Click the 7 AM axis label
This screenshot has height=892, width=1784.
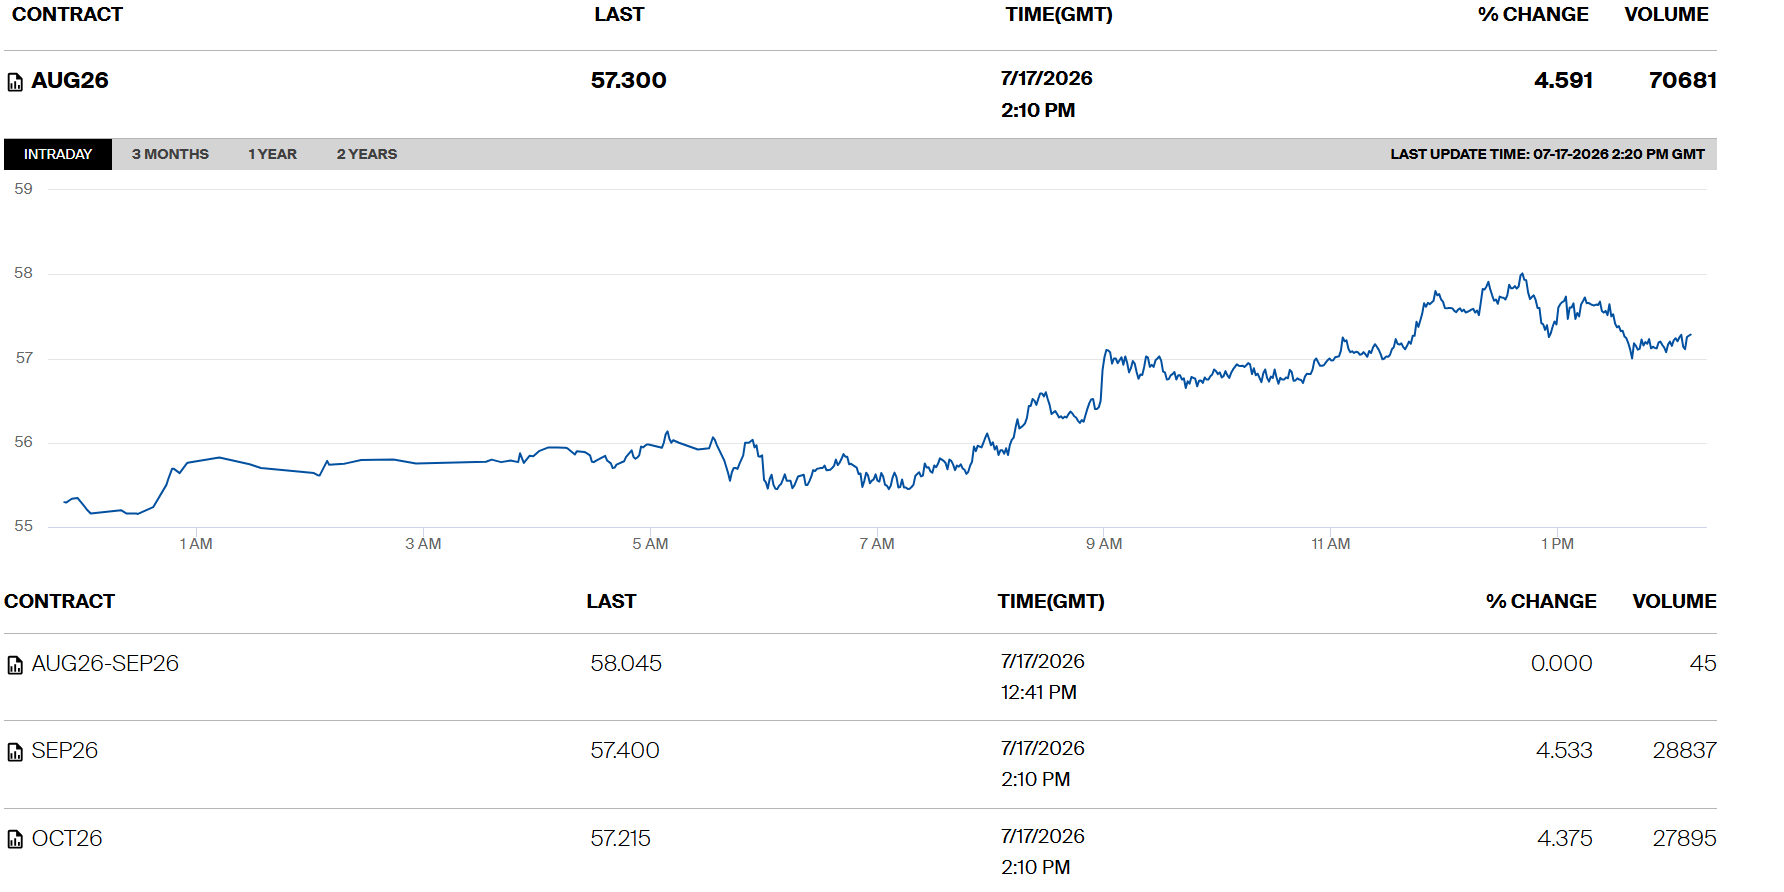click(x=877, y=544)
